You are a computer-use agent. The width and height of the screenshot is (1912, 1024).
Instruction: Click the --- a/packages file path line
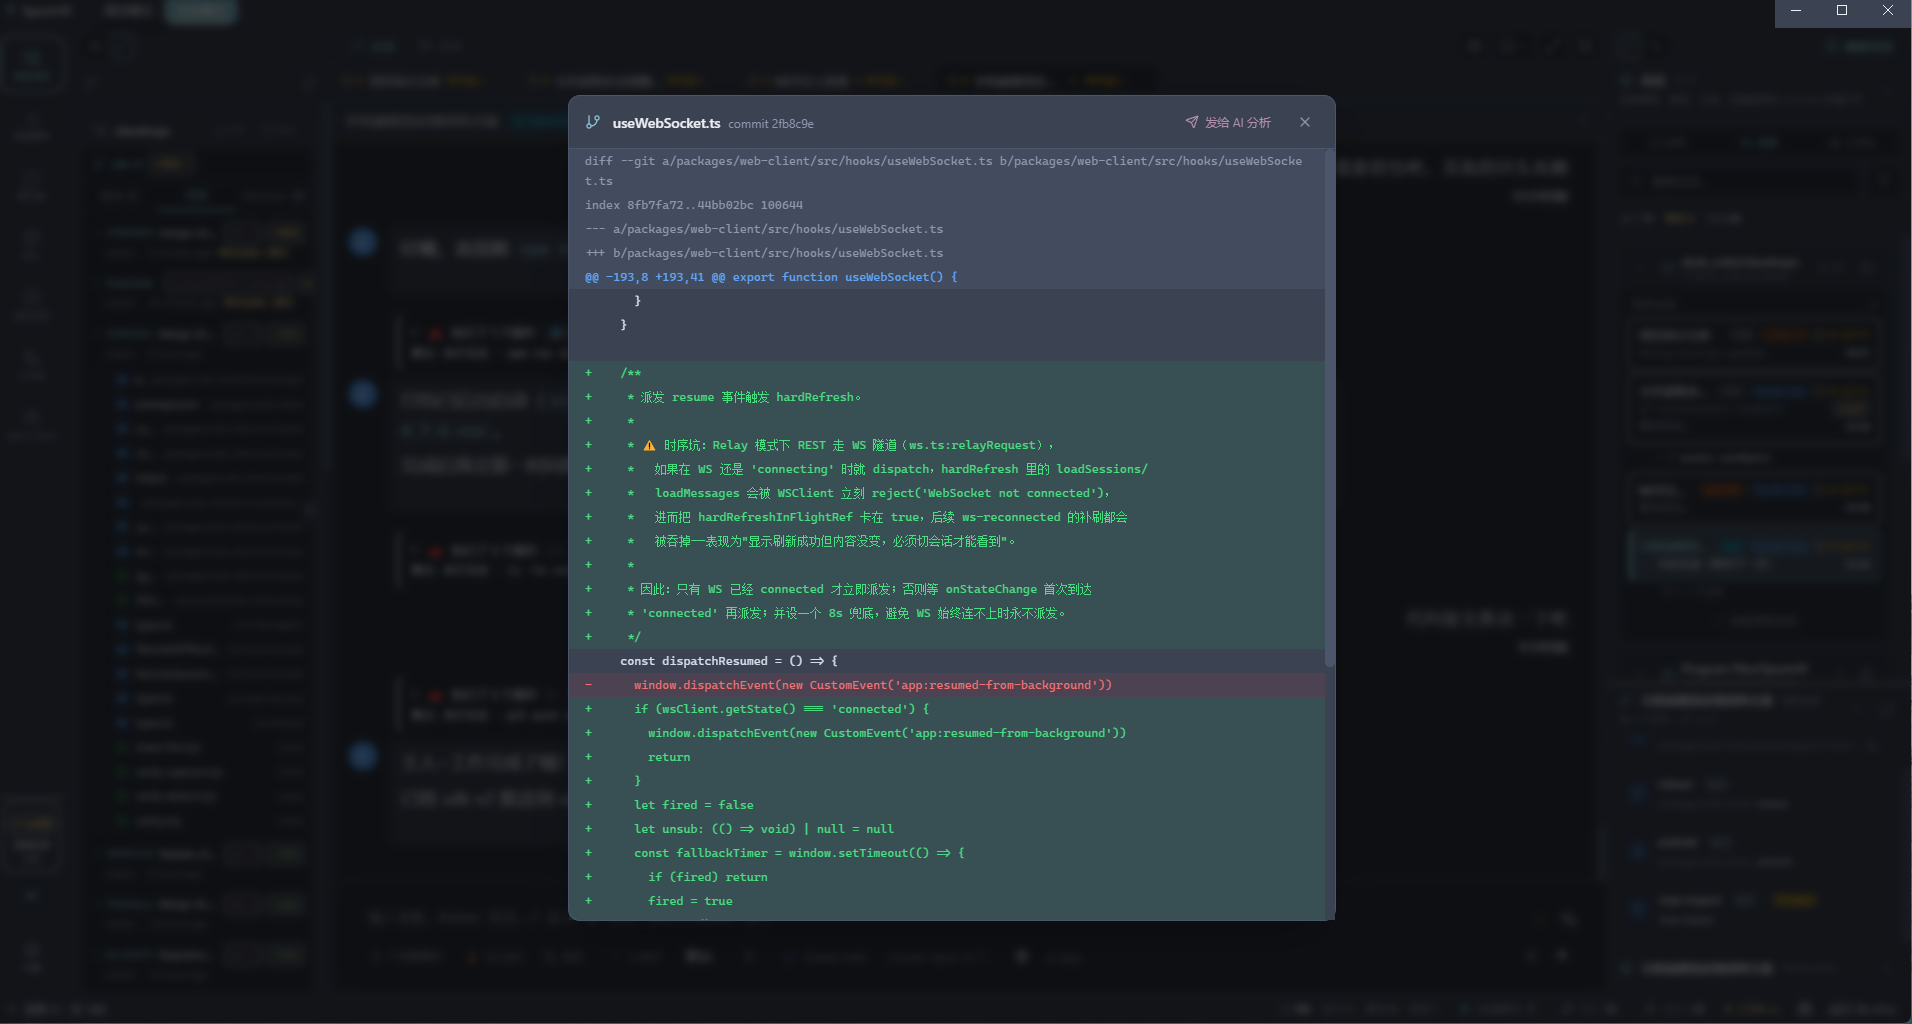pyautogui.click(x=764, y=229)
